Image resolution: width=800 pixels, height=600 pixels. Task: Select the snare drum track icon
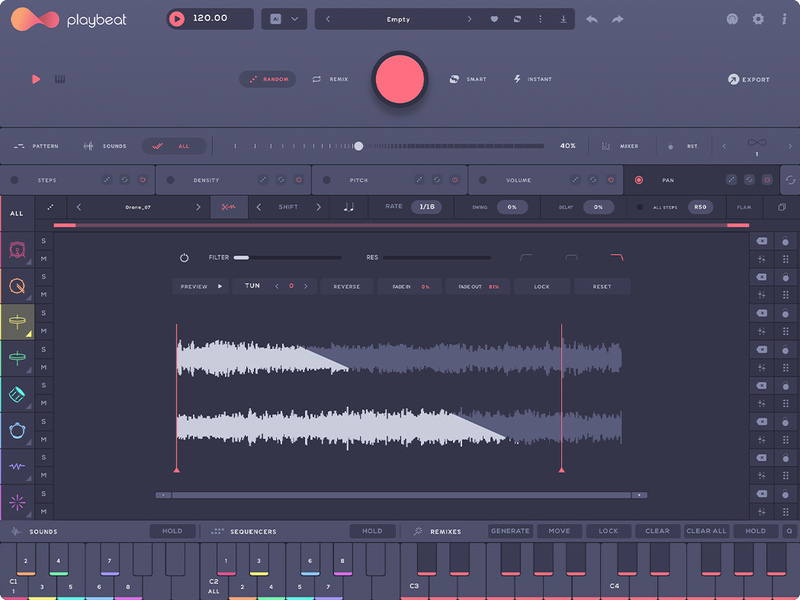(17, 286)
